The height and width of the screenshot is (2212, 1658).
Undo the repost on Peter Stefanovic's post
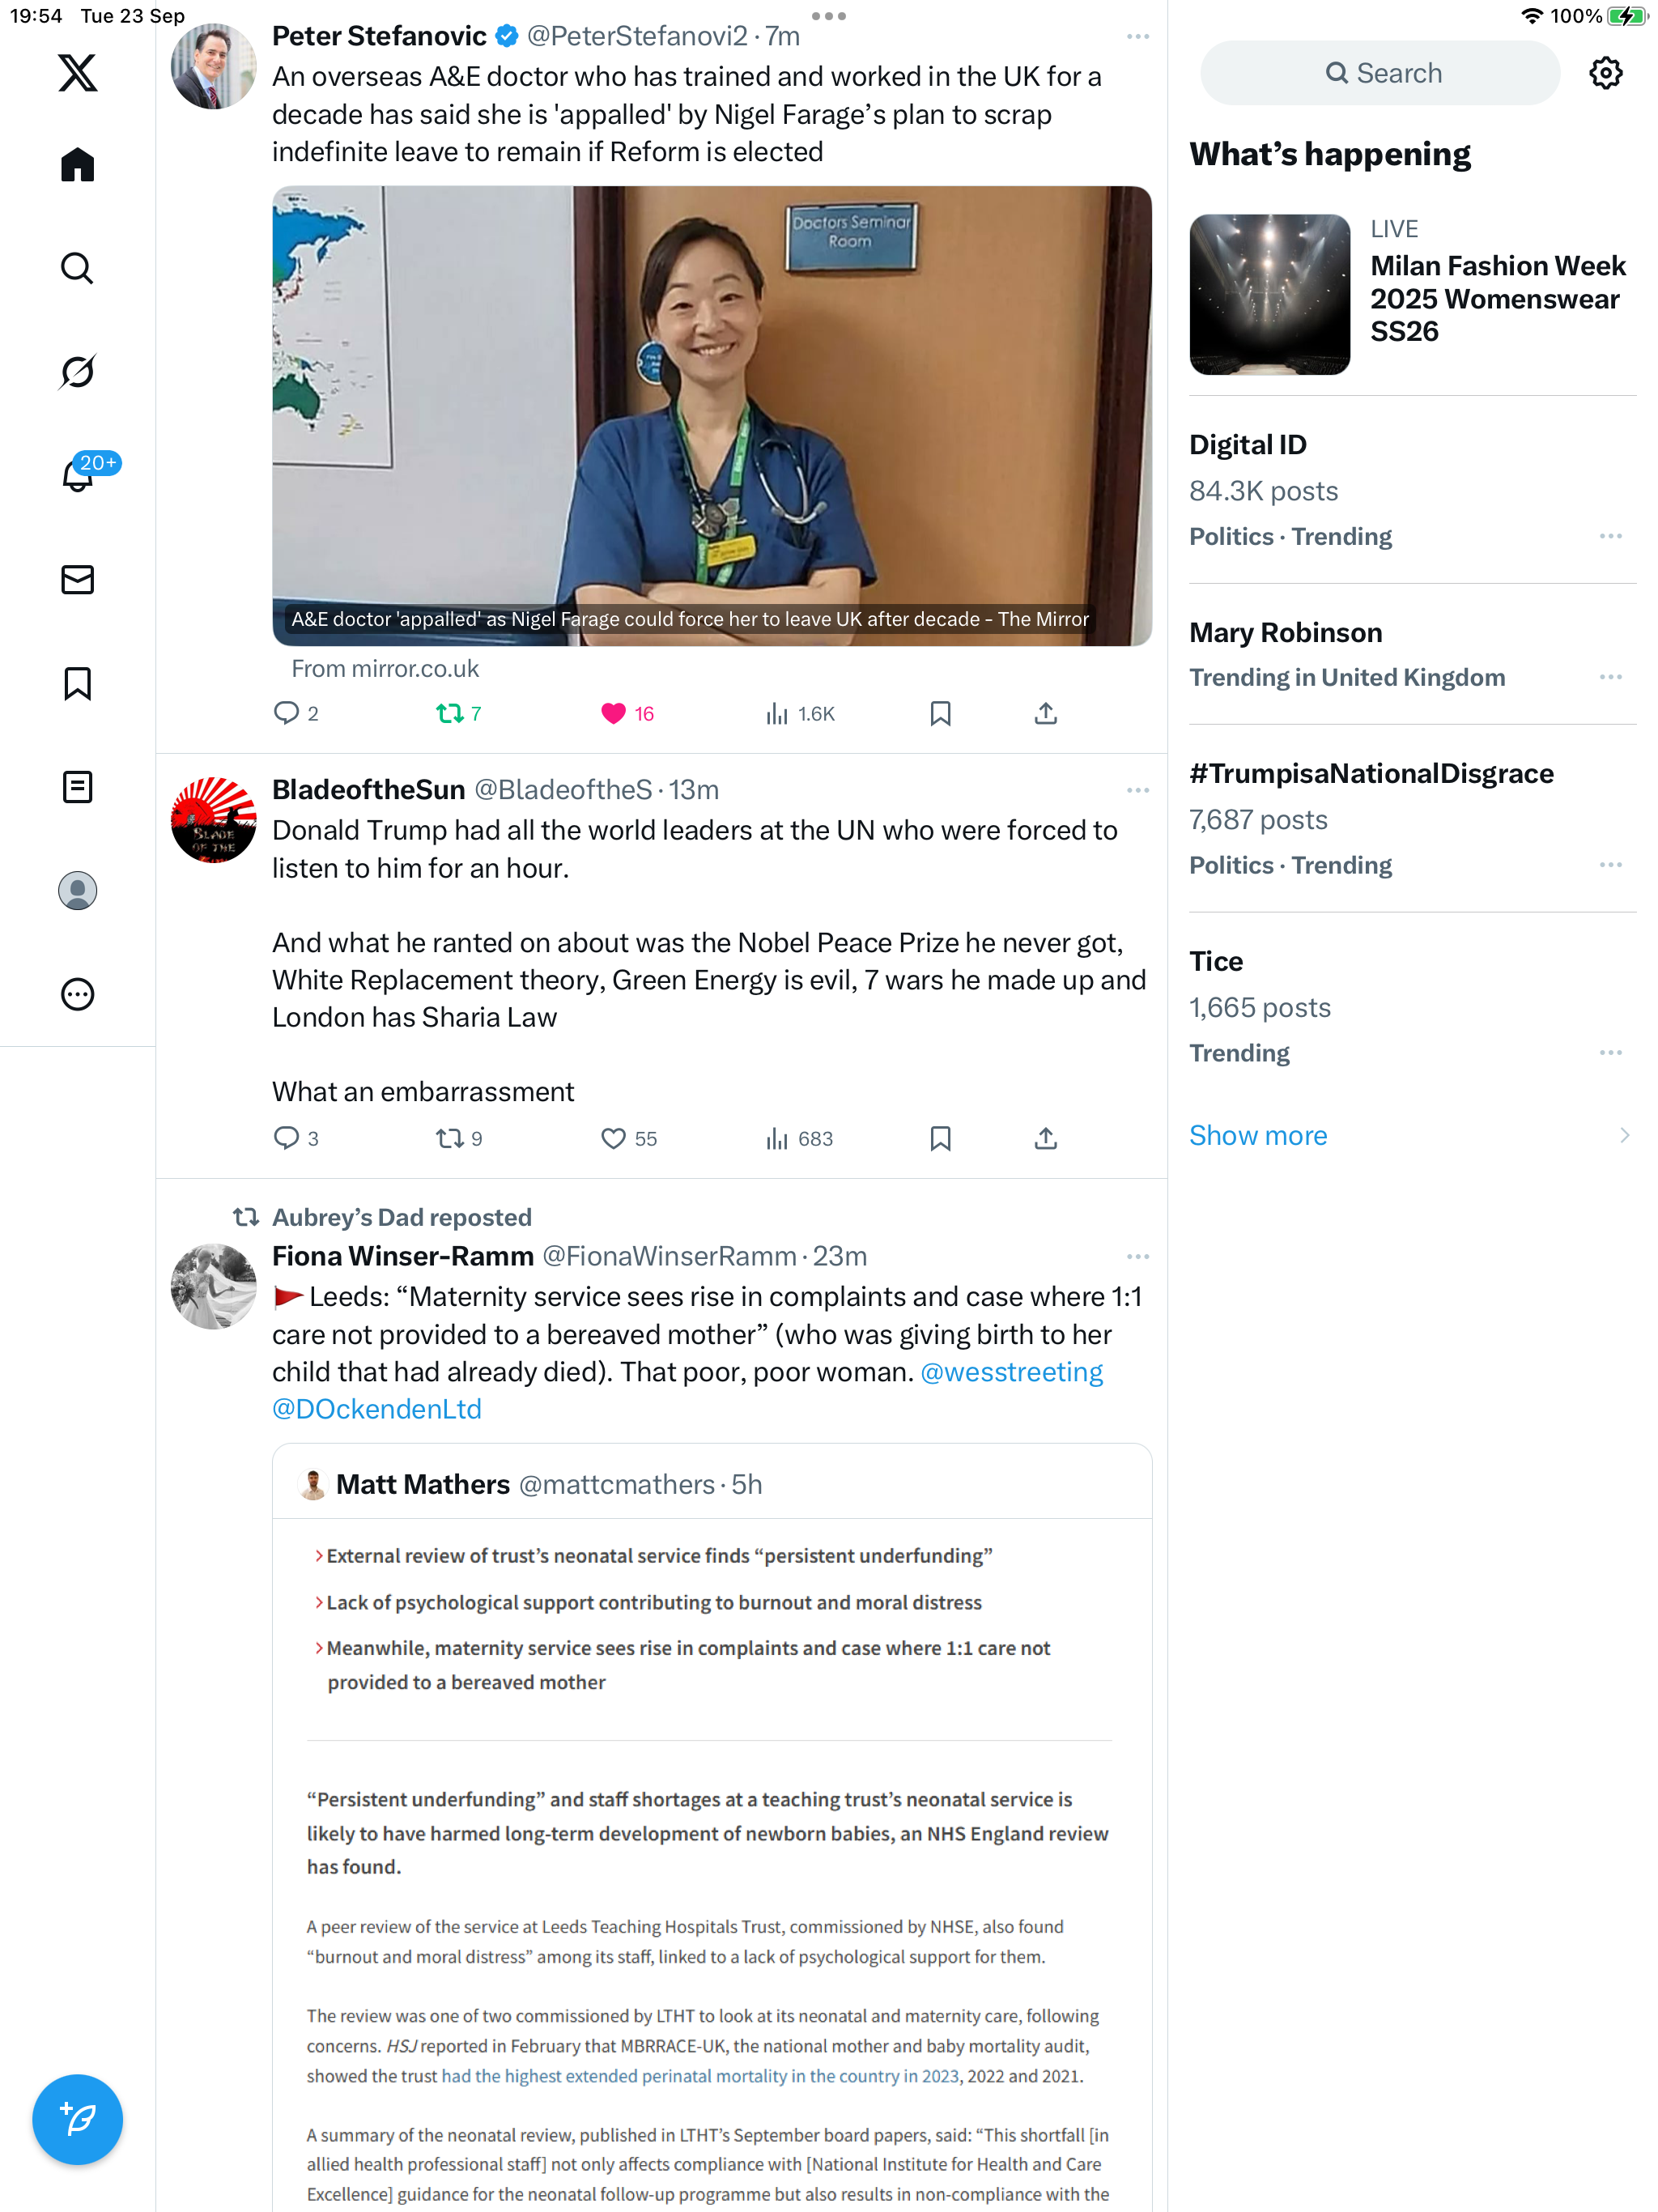point(459,713)
